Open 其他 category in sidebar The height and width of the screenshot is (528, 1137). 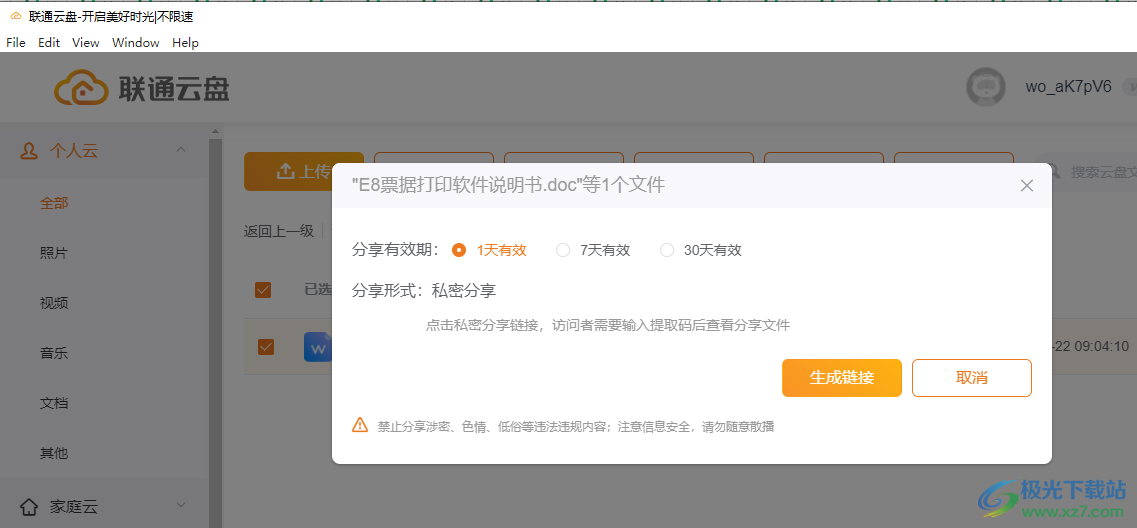[54, 453]
